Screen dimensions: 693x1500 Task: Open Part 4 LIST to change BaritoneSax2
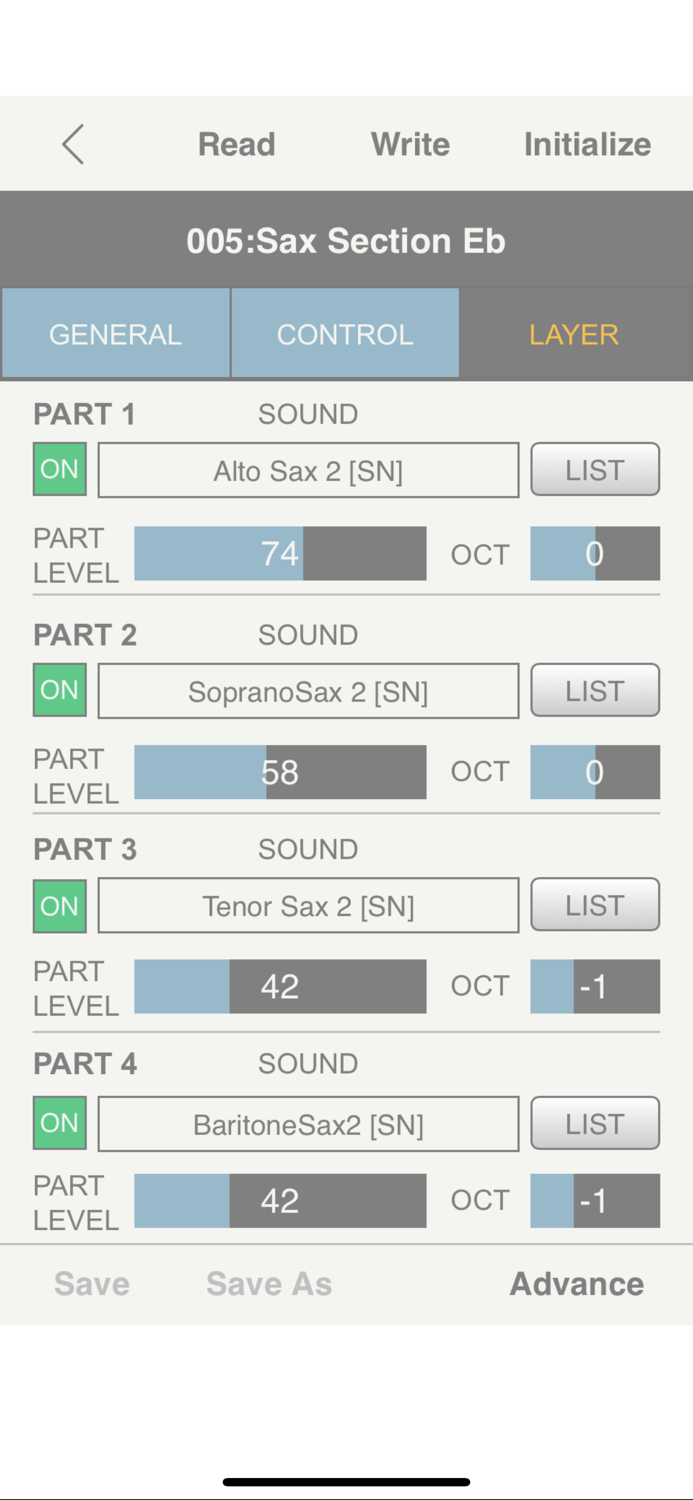click(x=595, y=1122)
